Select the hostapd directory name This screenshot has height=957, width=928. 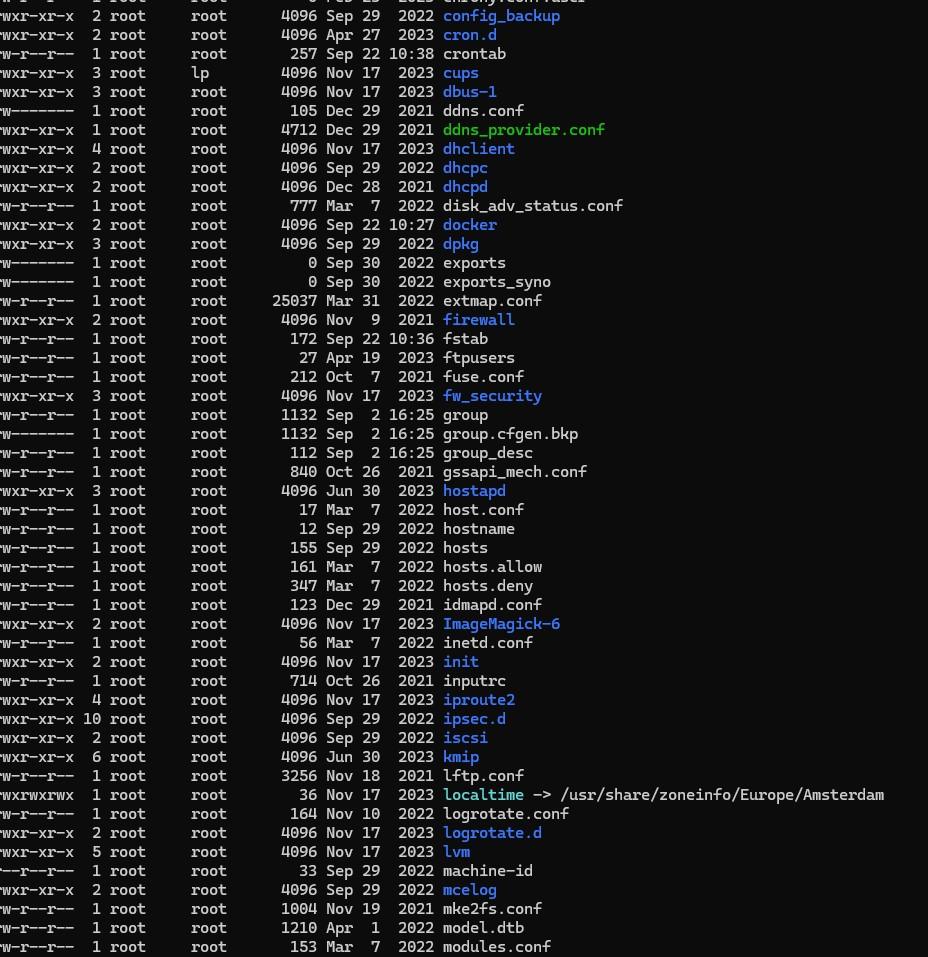click(474, 491)
